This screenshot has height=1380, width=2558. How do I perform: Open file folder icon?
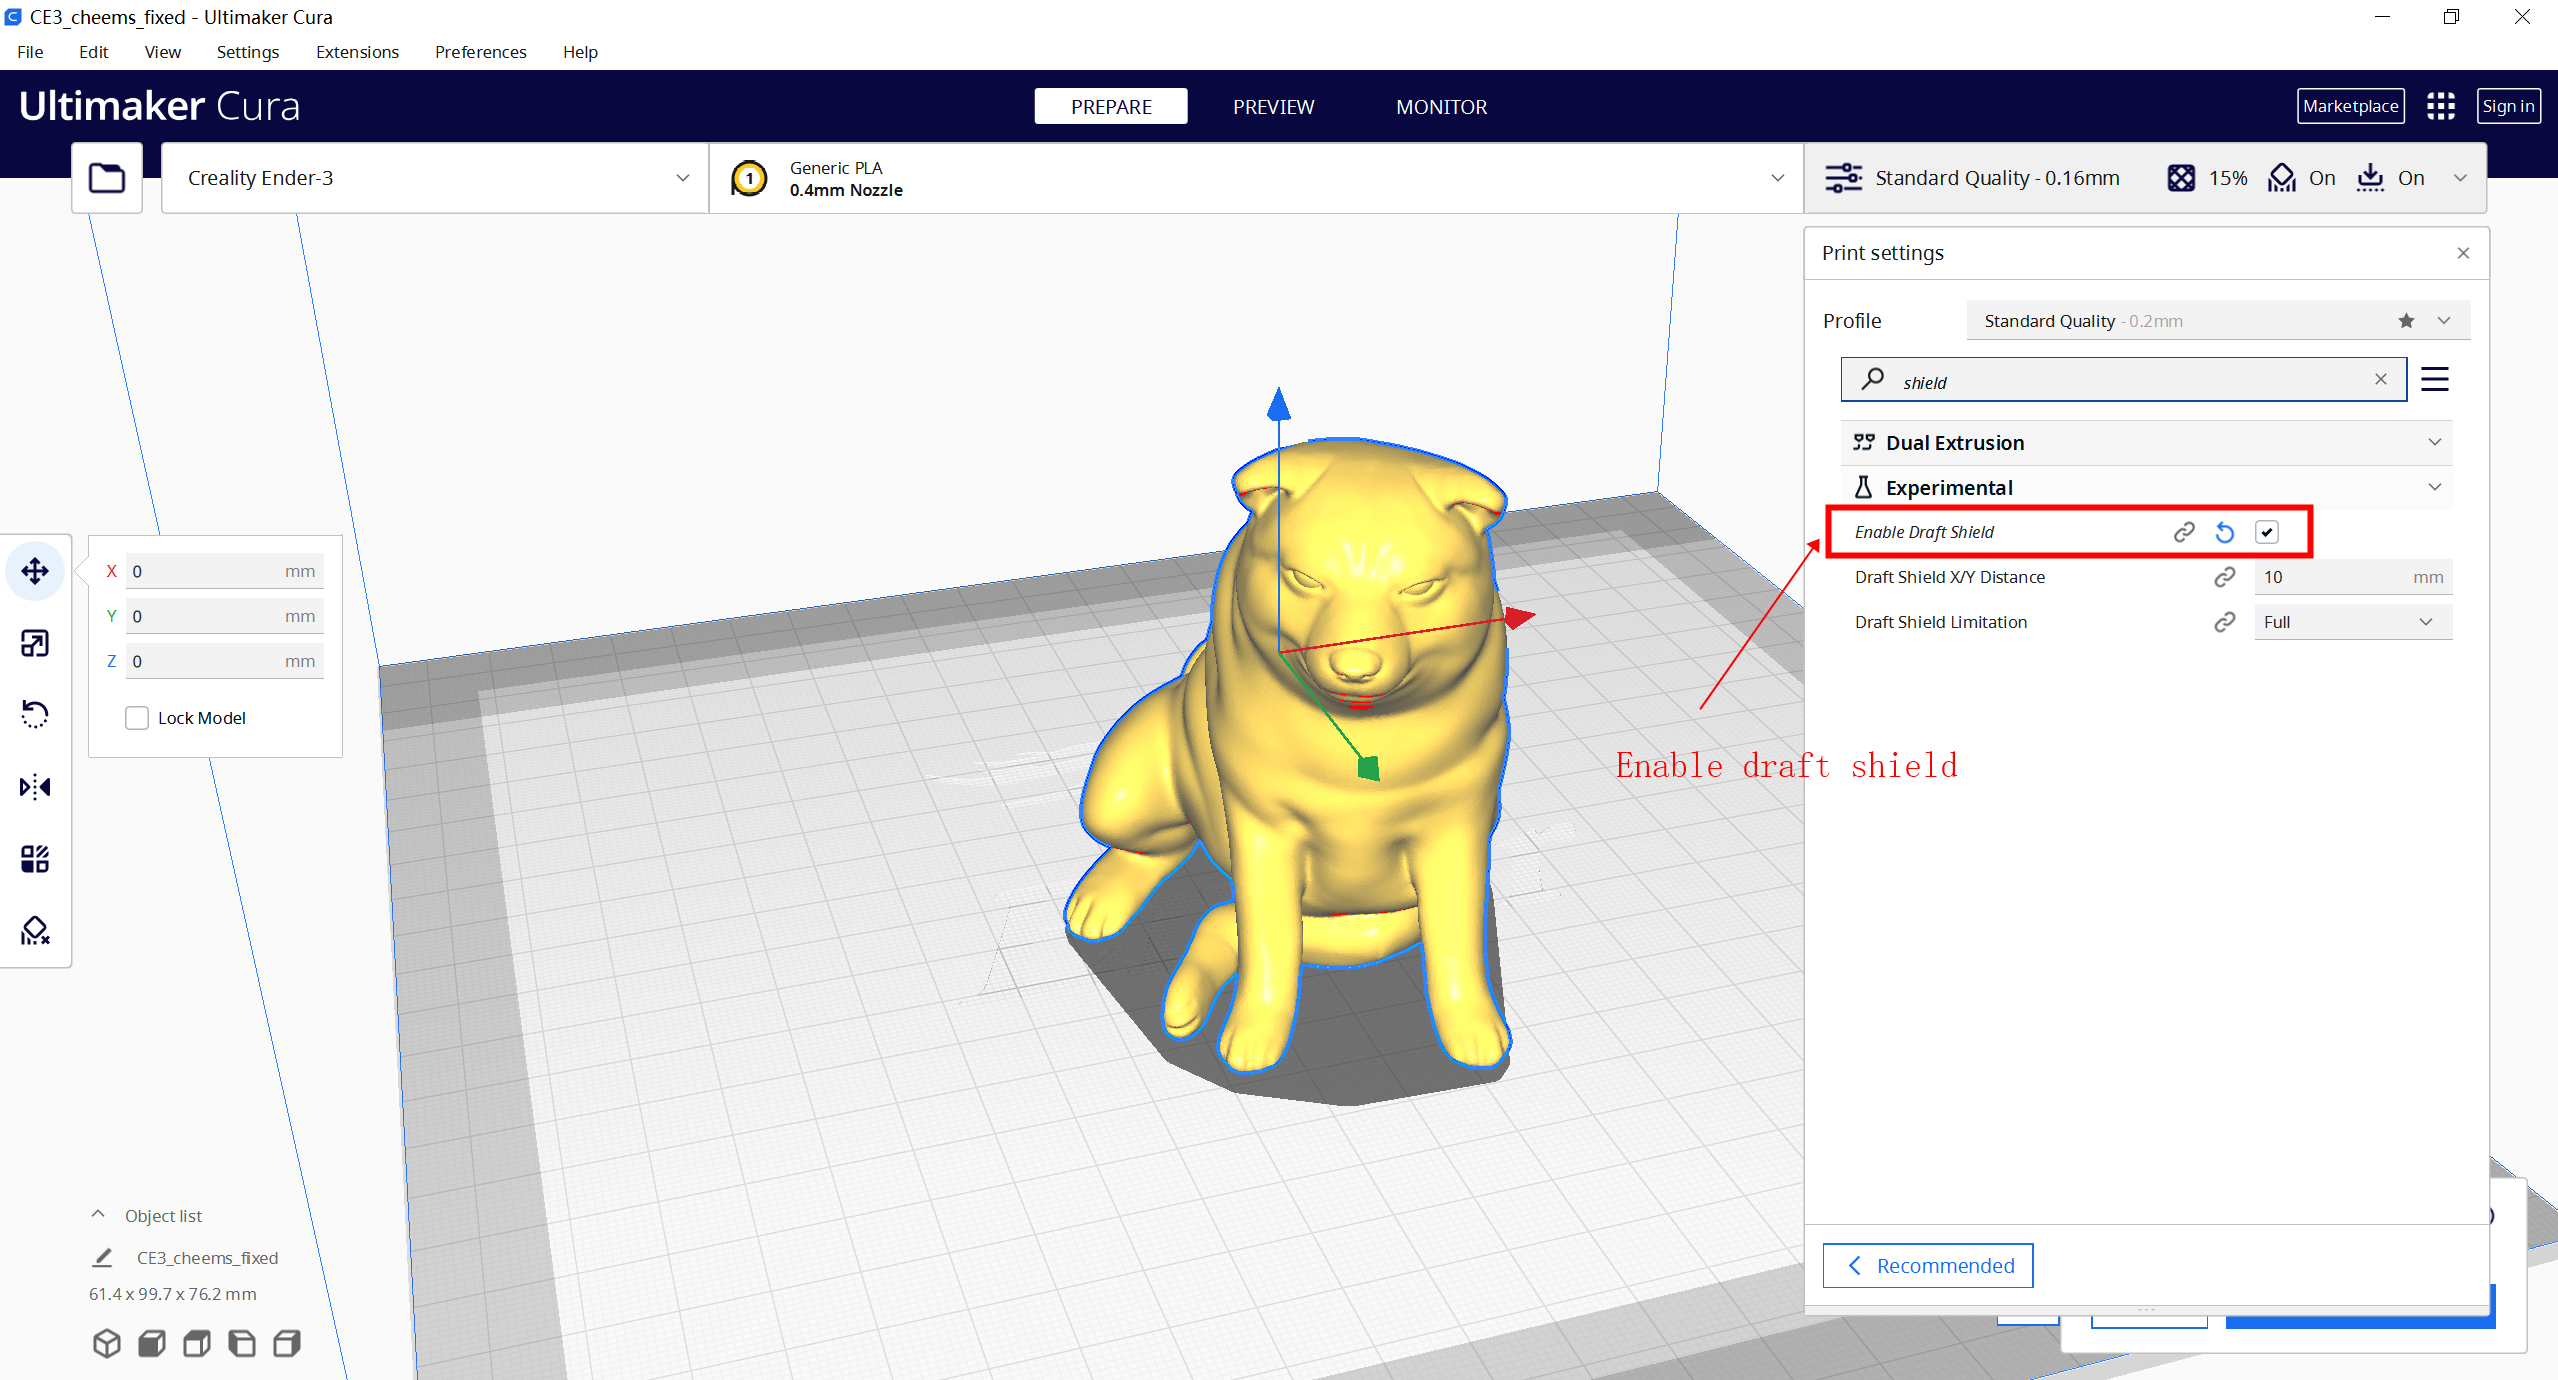107,178
